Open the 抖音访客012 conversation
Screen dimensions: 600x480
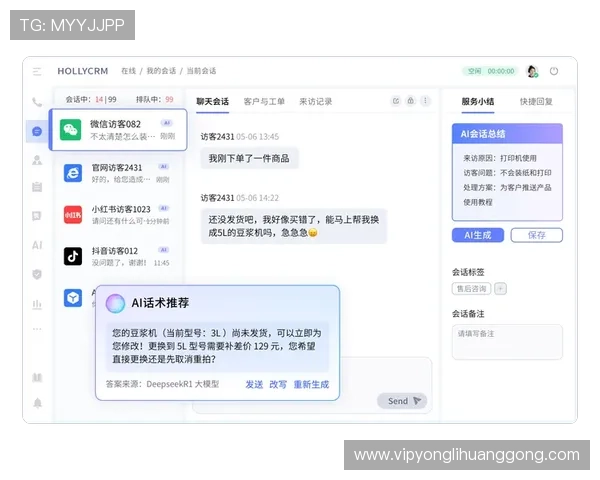click(x=119, y=256)
